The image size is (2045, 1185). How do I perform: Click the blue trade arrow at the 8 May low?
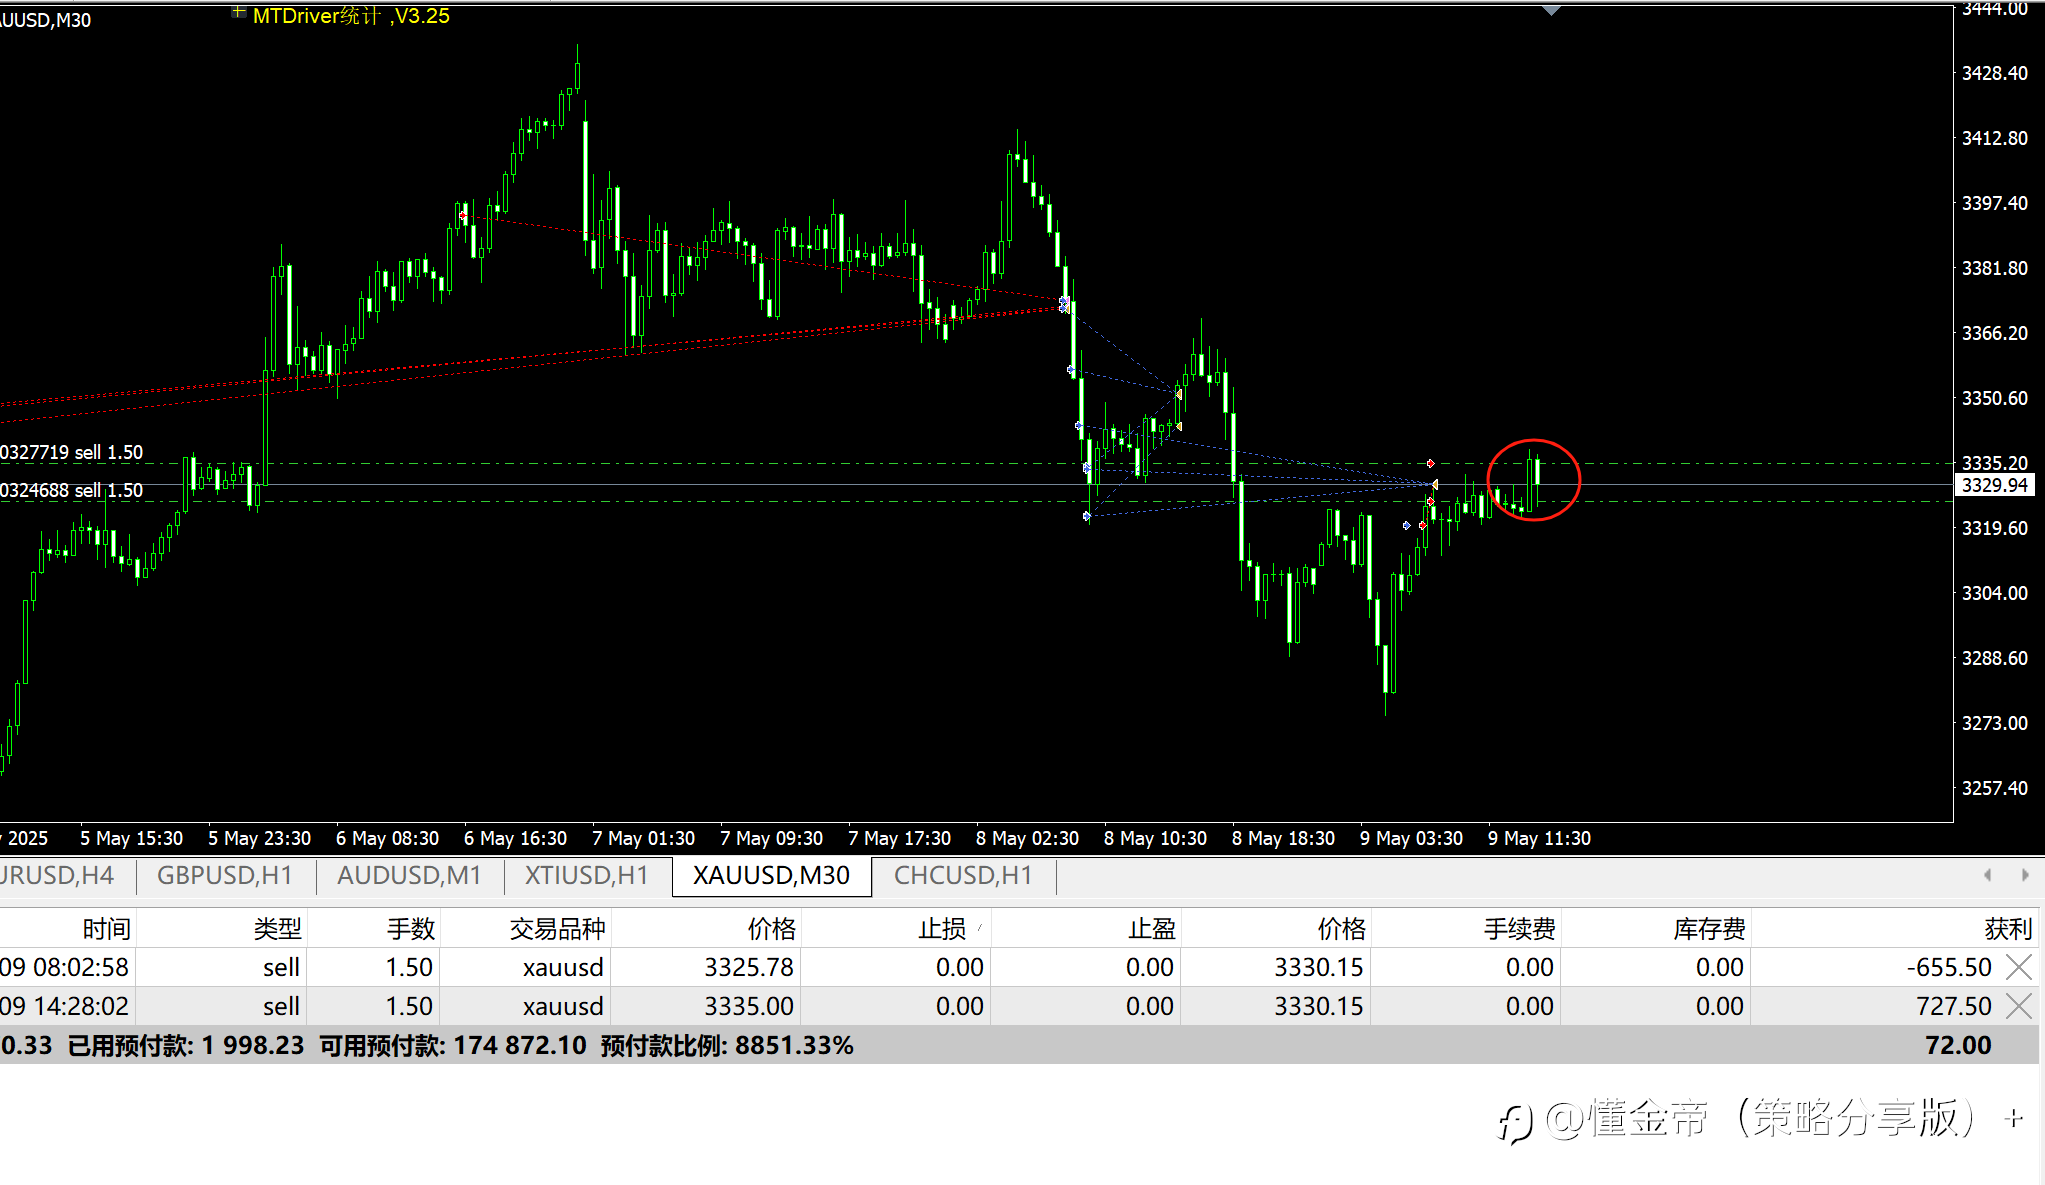coord(1087,516)
